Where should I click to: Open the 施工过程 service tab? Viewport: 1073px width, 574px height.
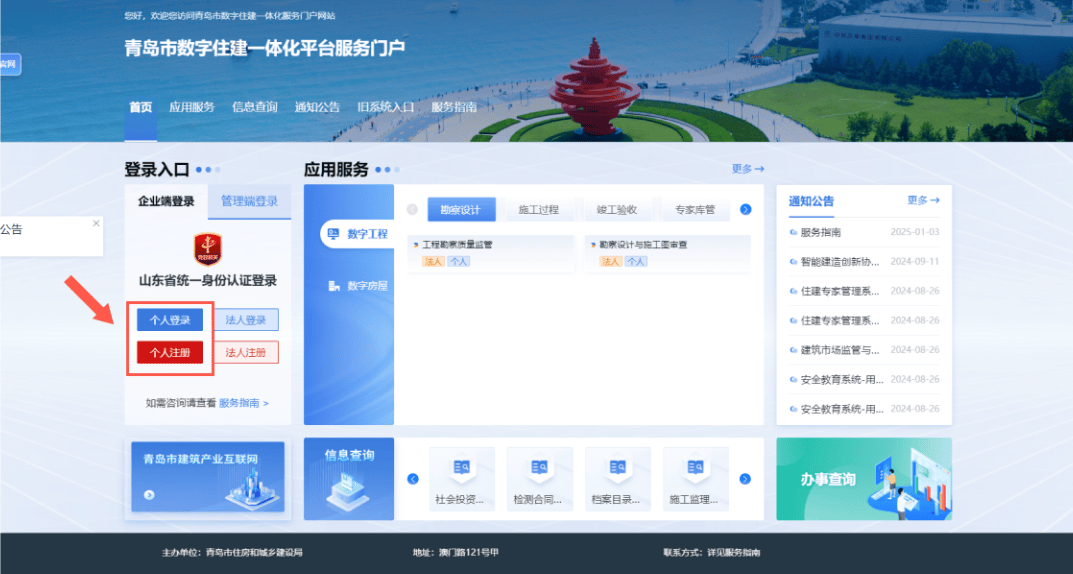coord(538,210)
